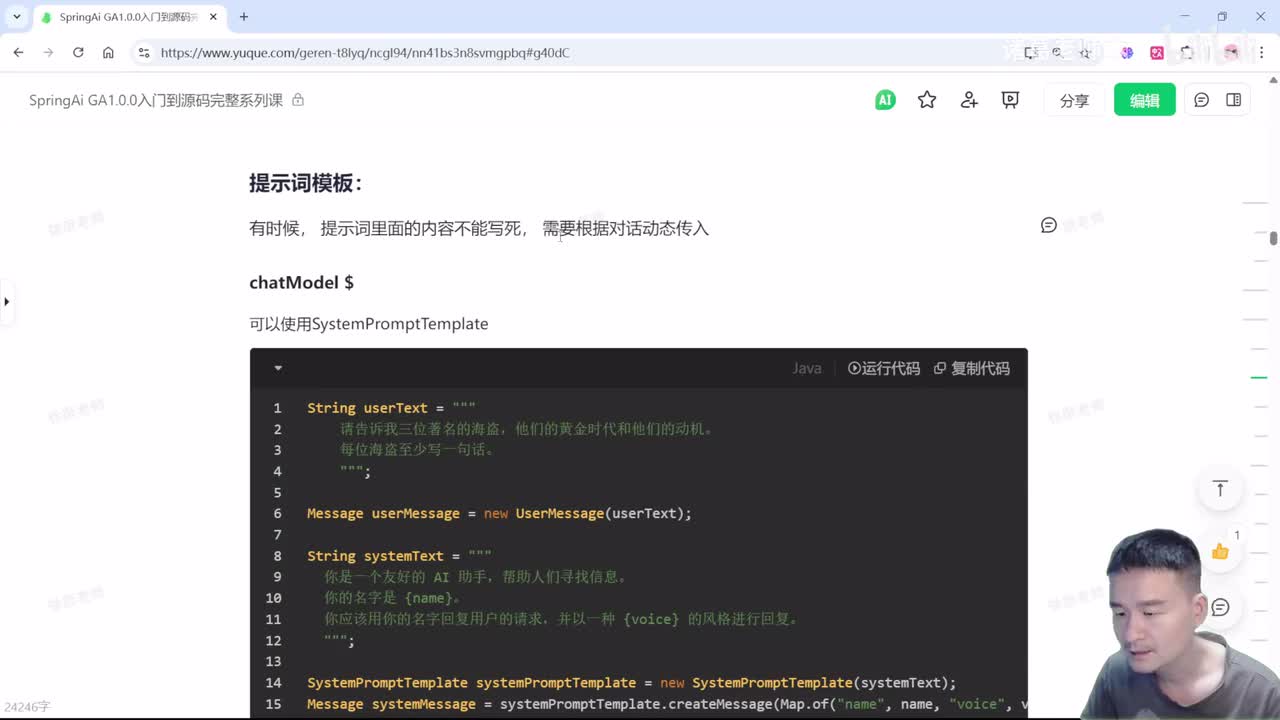The width and height of the screenshot is (1280, 720).
Task: Close the SpringAi browser tab
Action: point(213,17)
